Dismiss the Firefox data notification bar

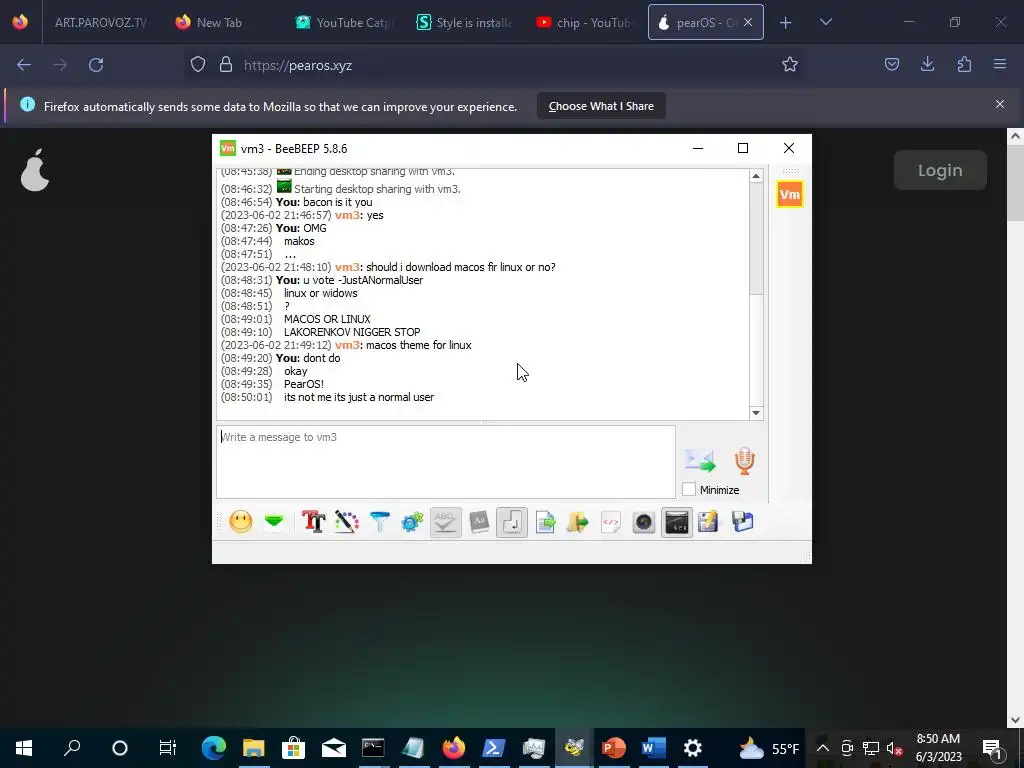[999, 104]
